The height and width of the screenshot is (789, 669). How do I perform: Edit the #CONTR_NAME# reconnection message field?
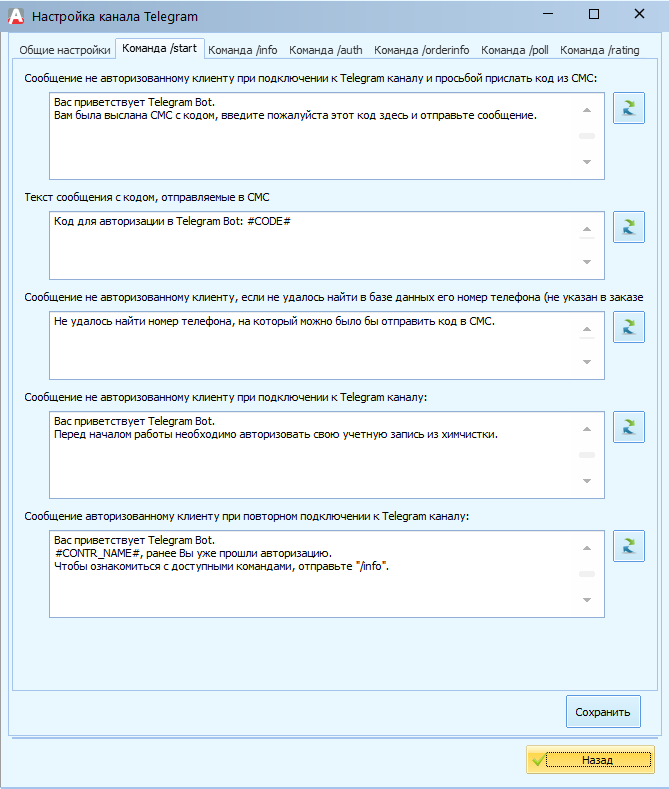(326, 574)
